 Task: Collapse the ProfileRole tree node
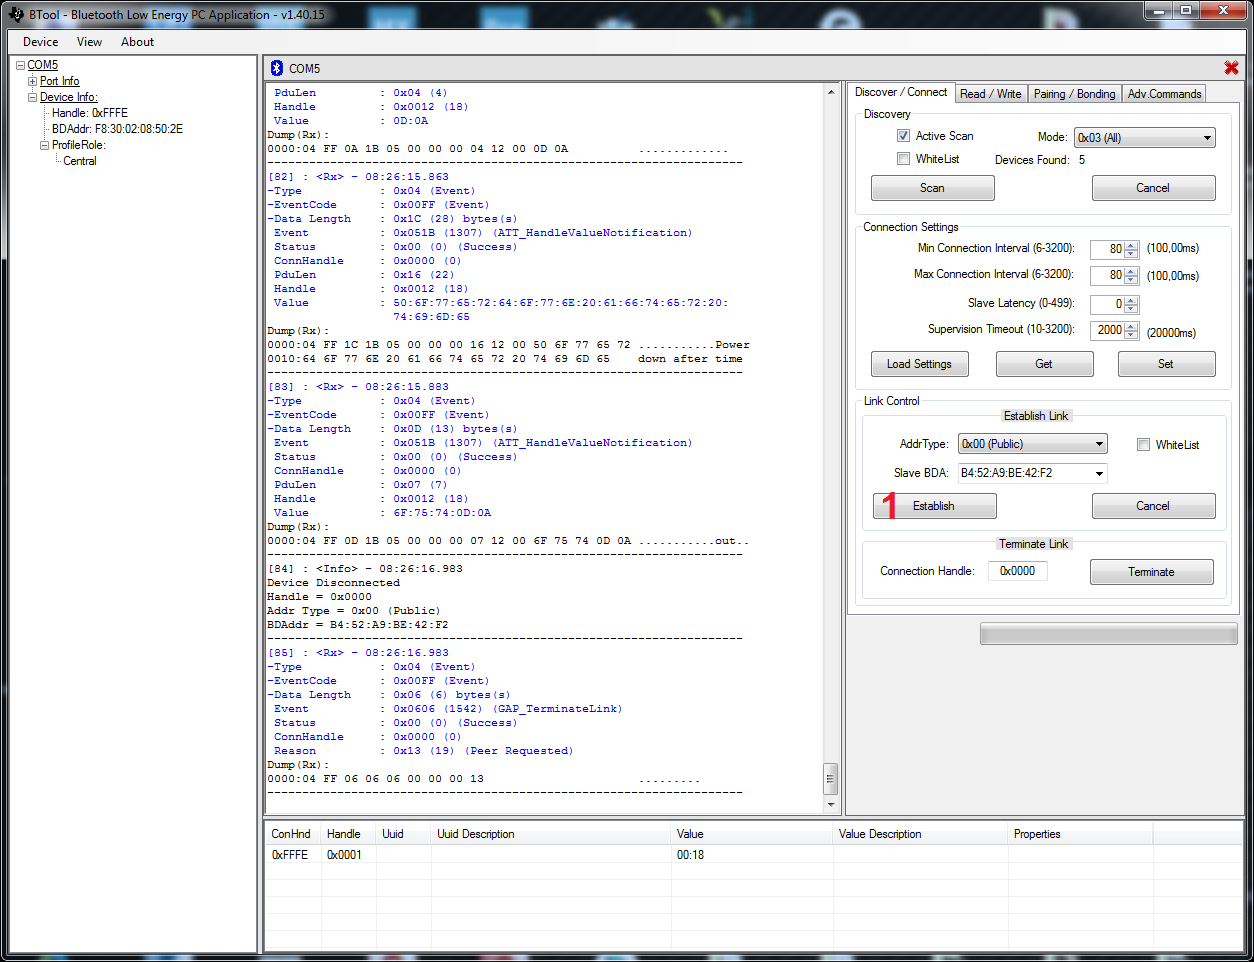pyautogui.click(x=44, y=145)
